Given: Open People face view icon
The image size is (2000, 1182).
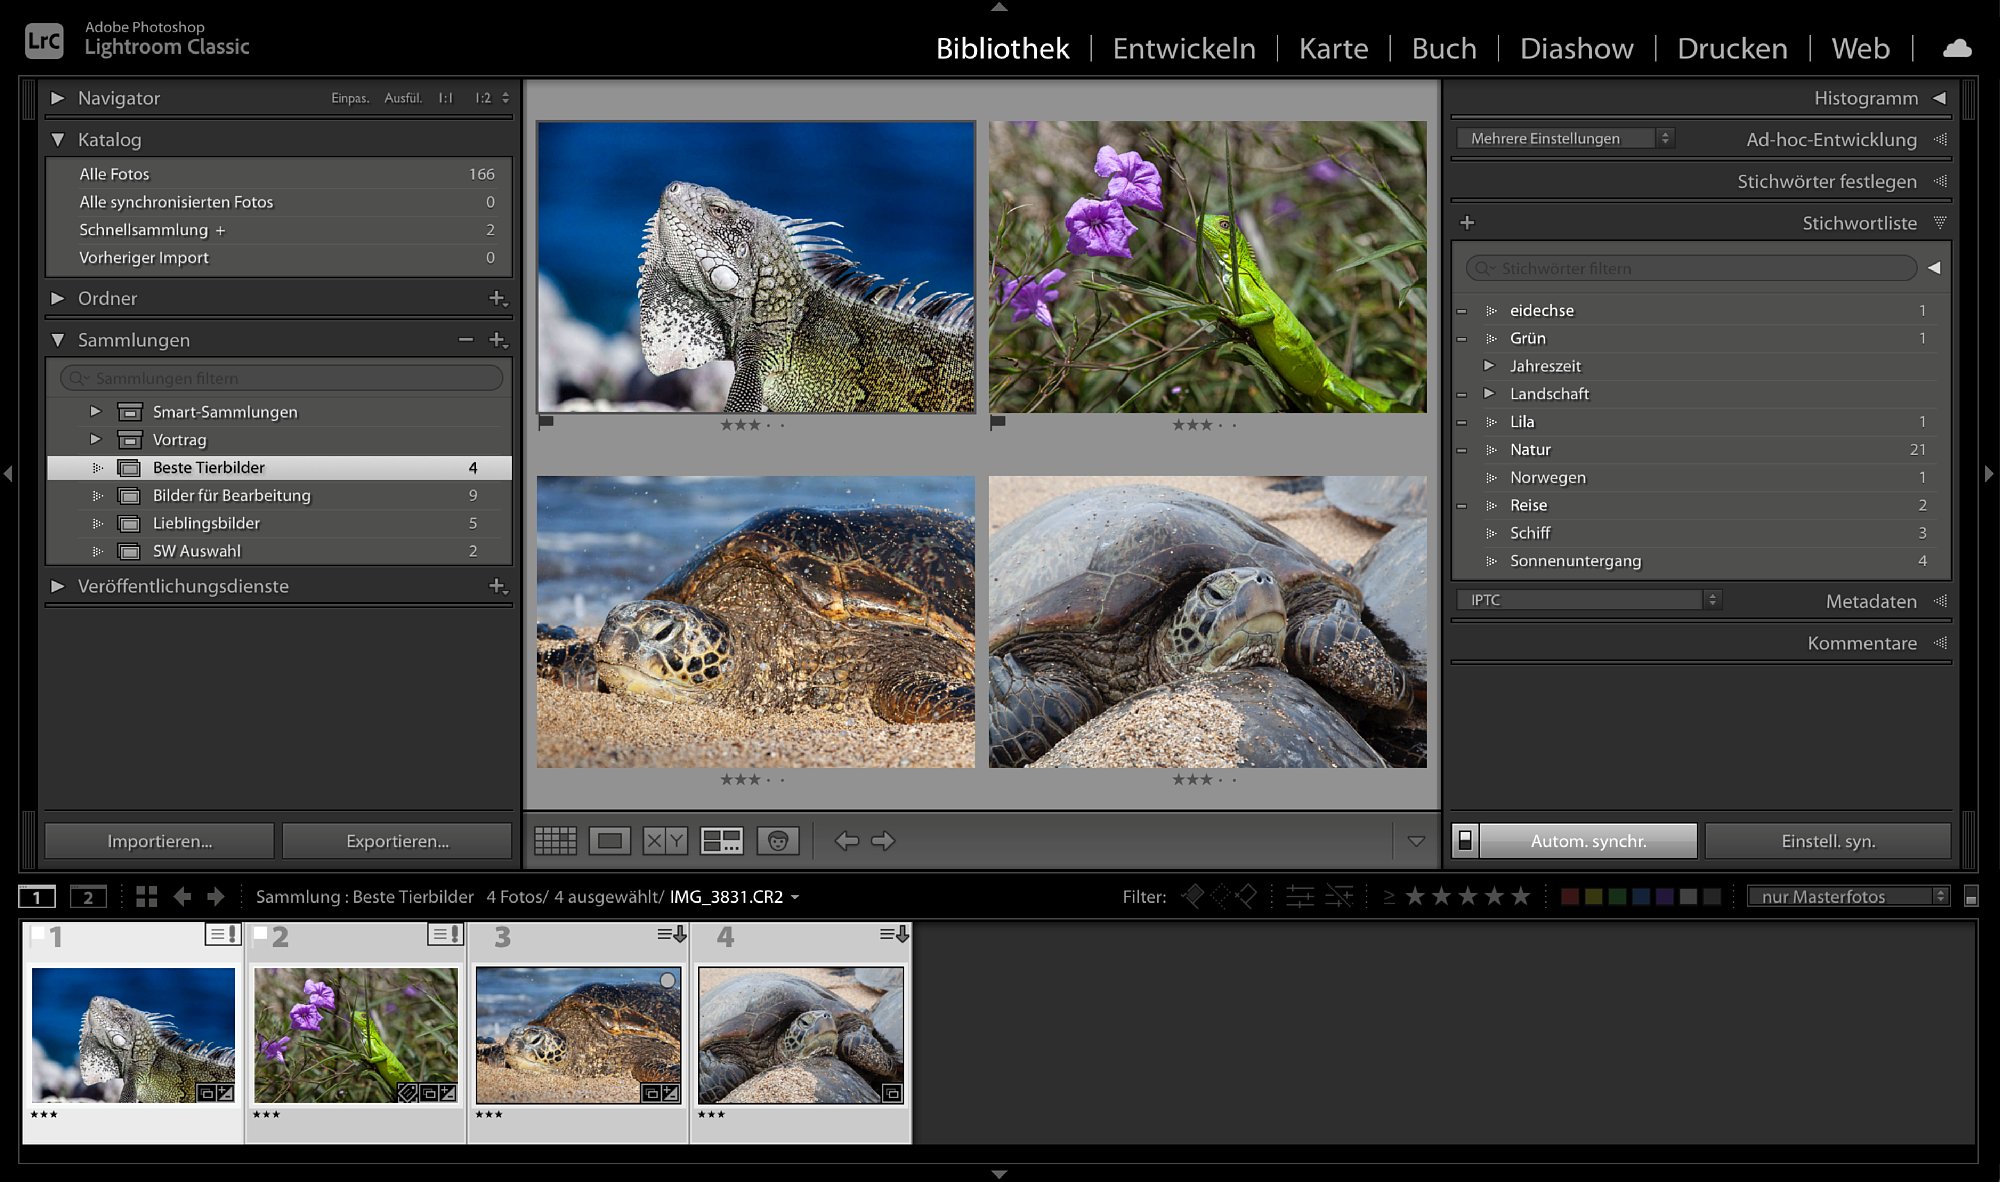Looking at the screenshot, I should pyautogui.click(x=778, y=841).
